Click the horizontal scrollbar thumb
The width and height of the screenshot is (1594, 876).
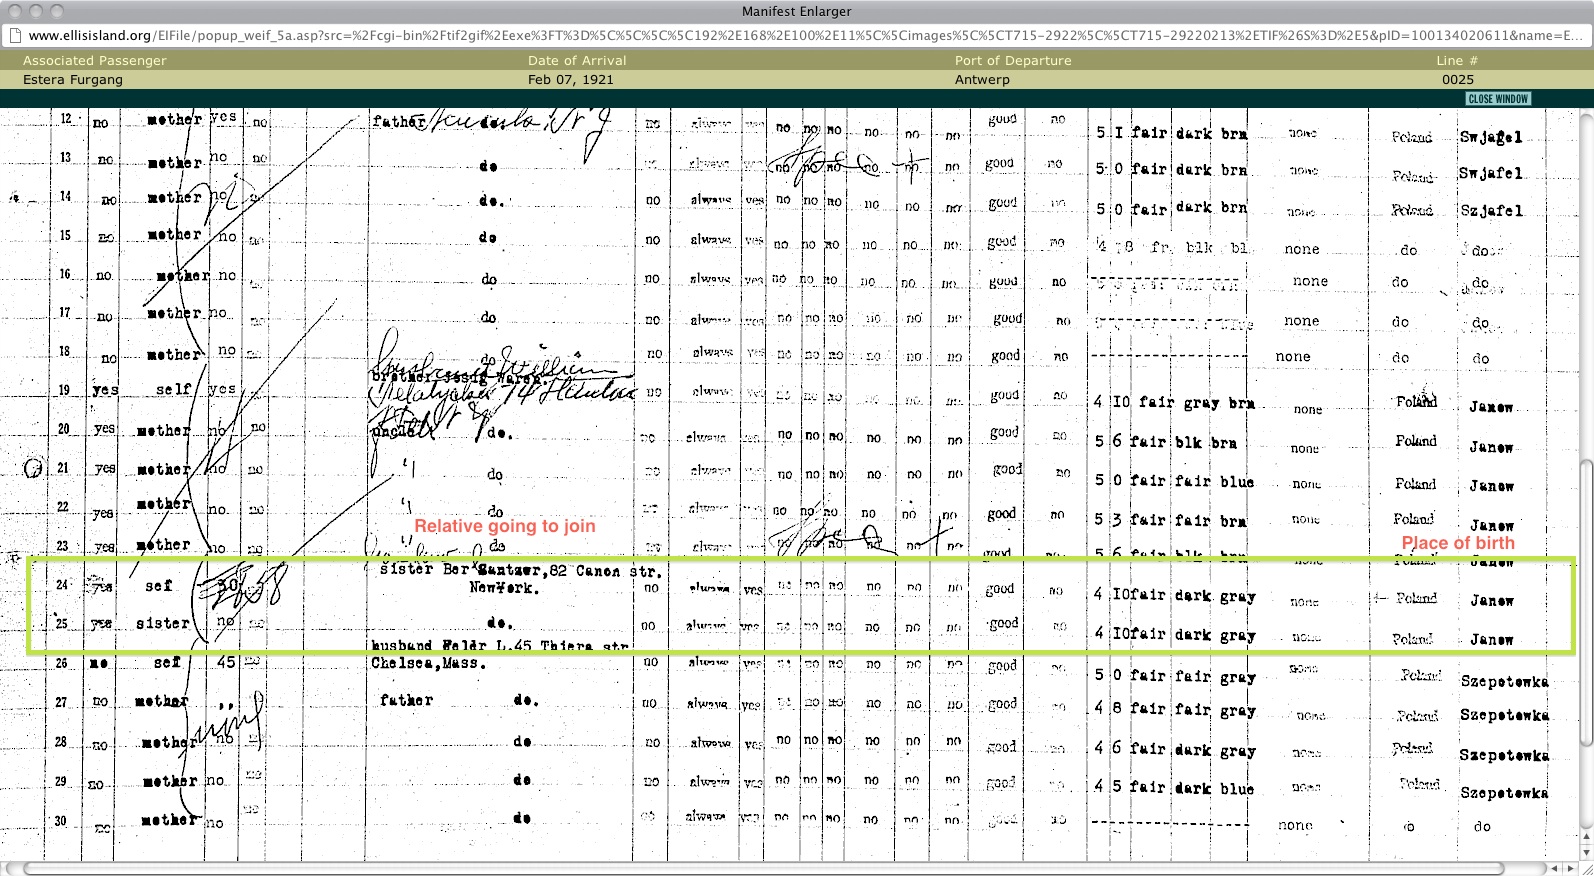point(765,868)
